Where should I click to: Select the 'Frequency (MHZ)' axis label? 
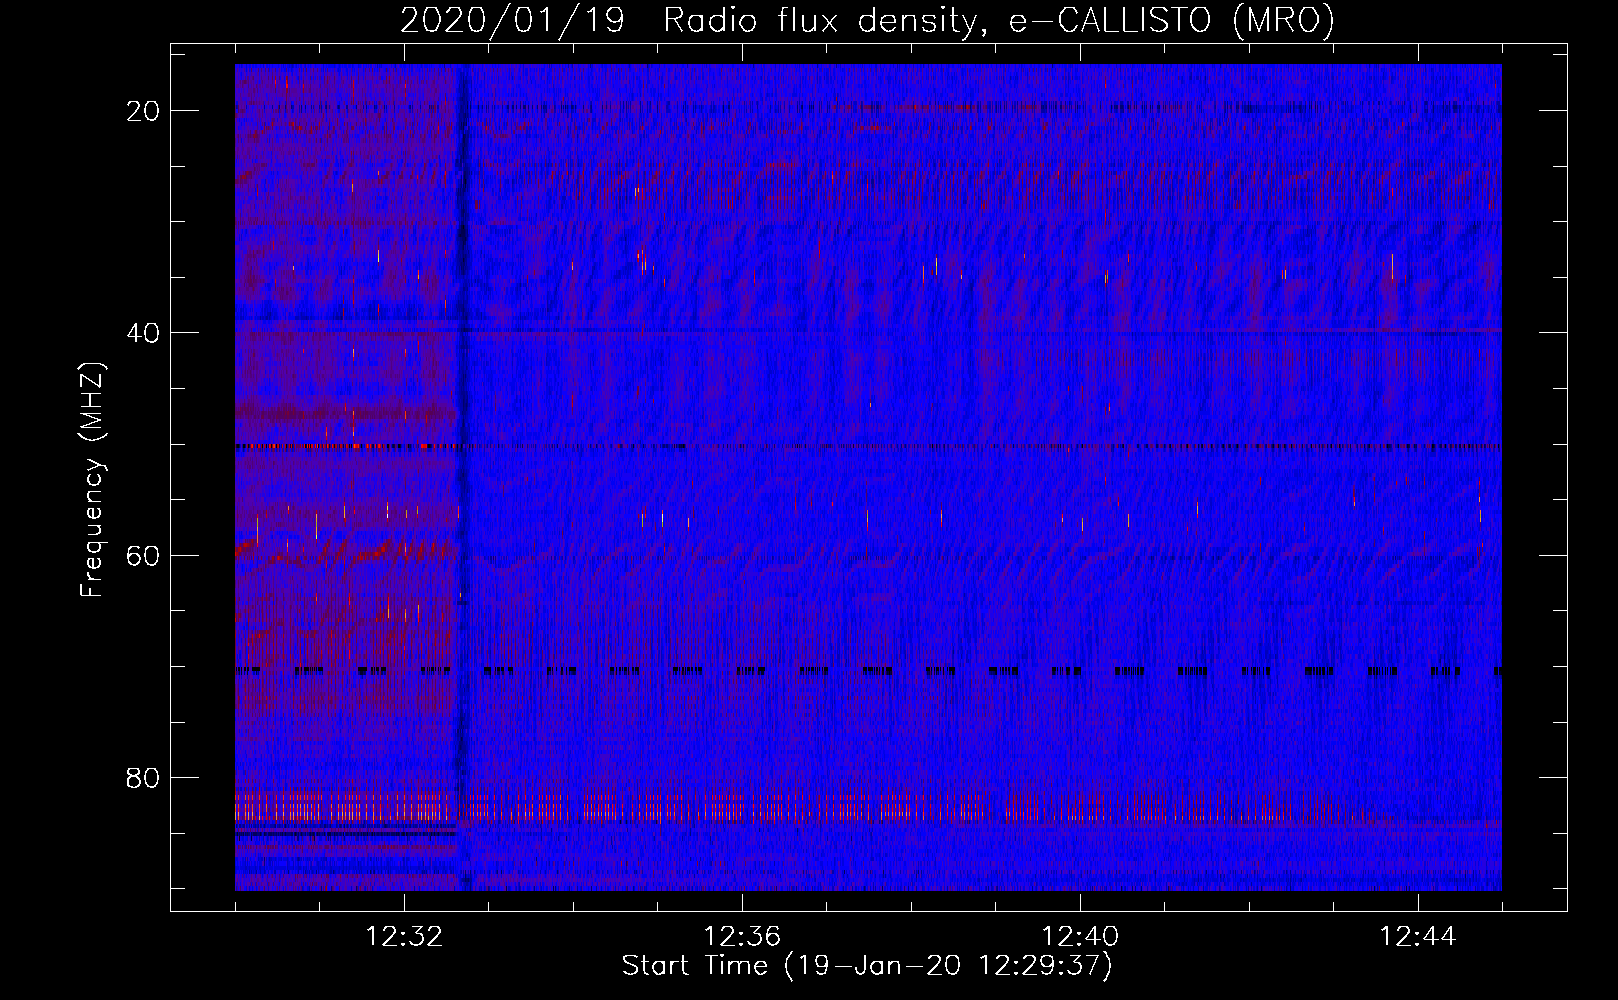click(x=92, y=481)
